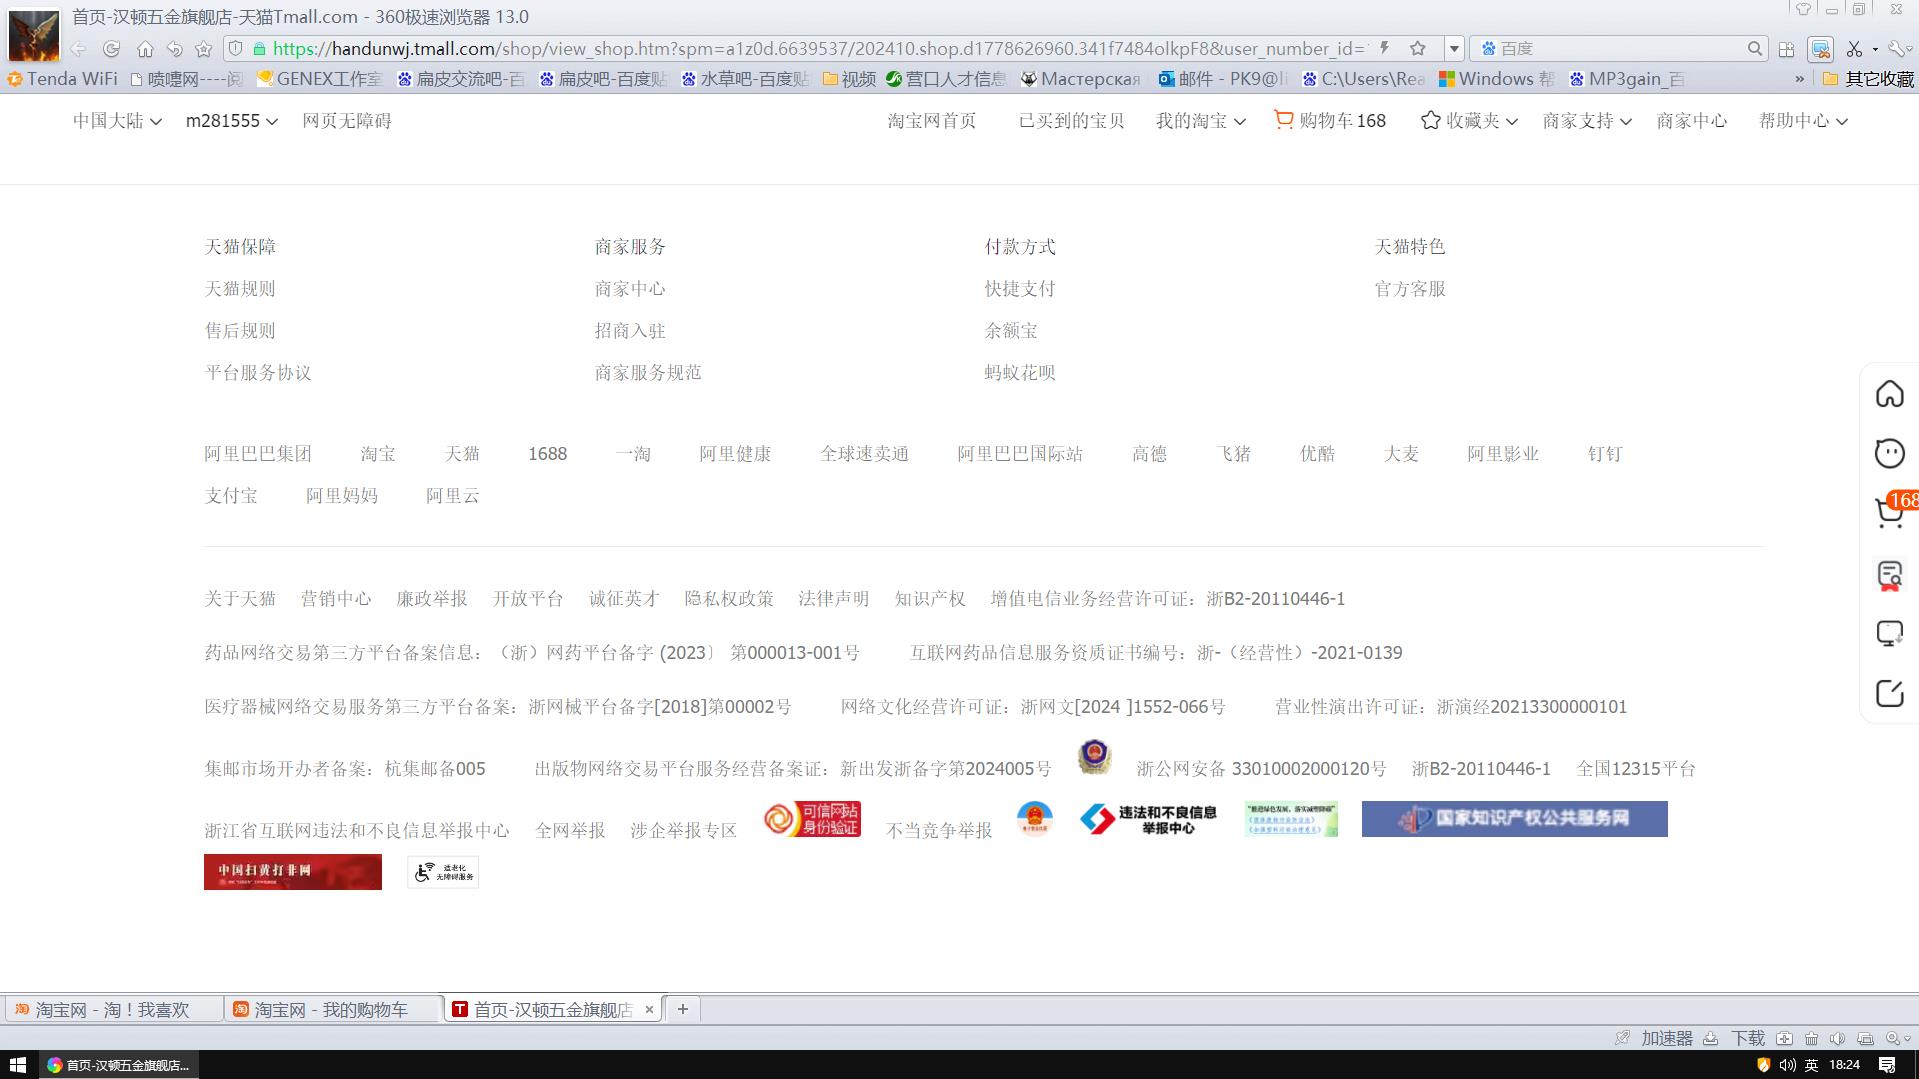The height and width of the screenshot is (1079, 1919).
Task: Expand the 中国大陆 region dropdown
Action: tap(117, 121)
